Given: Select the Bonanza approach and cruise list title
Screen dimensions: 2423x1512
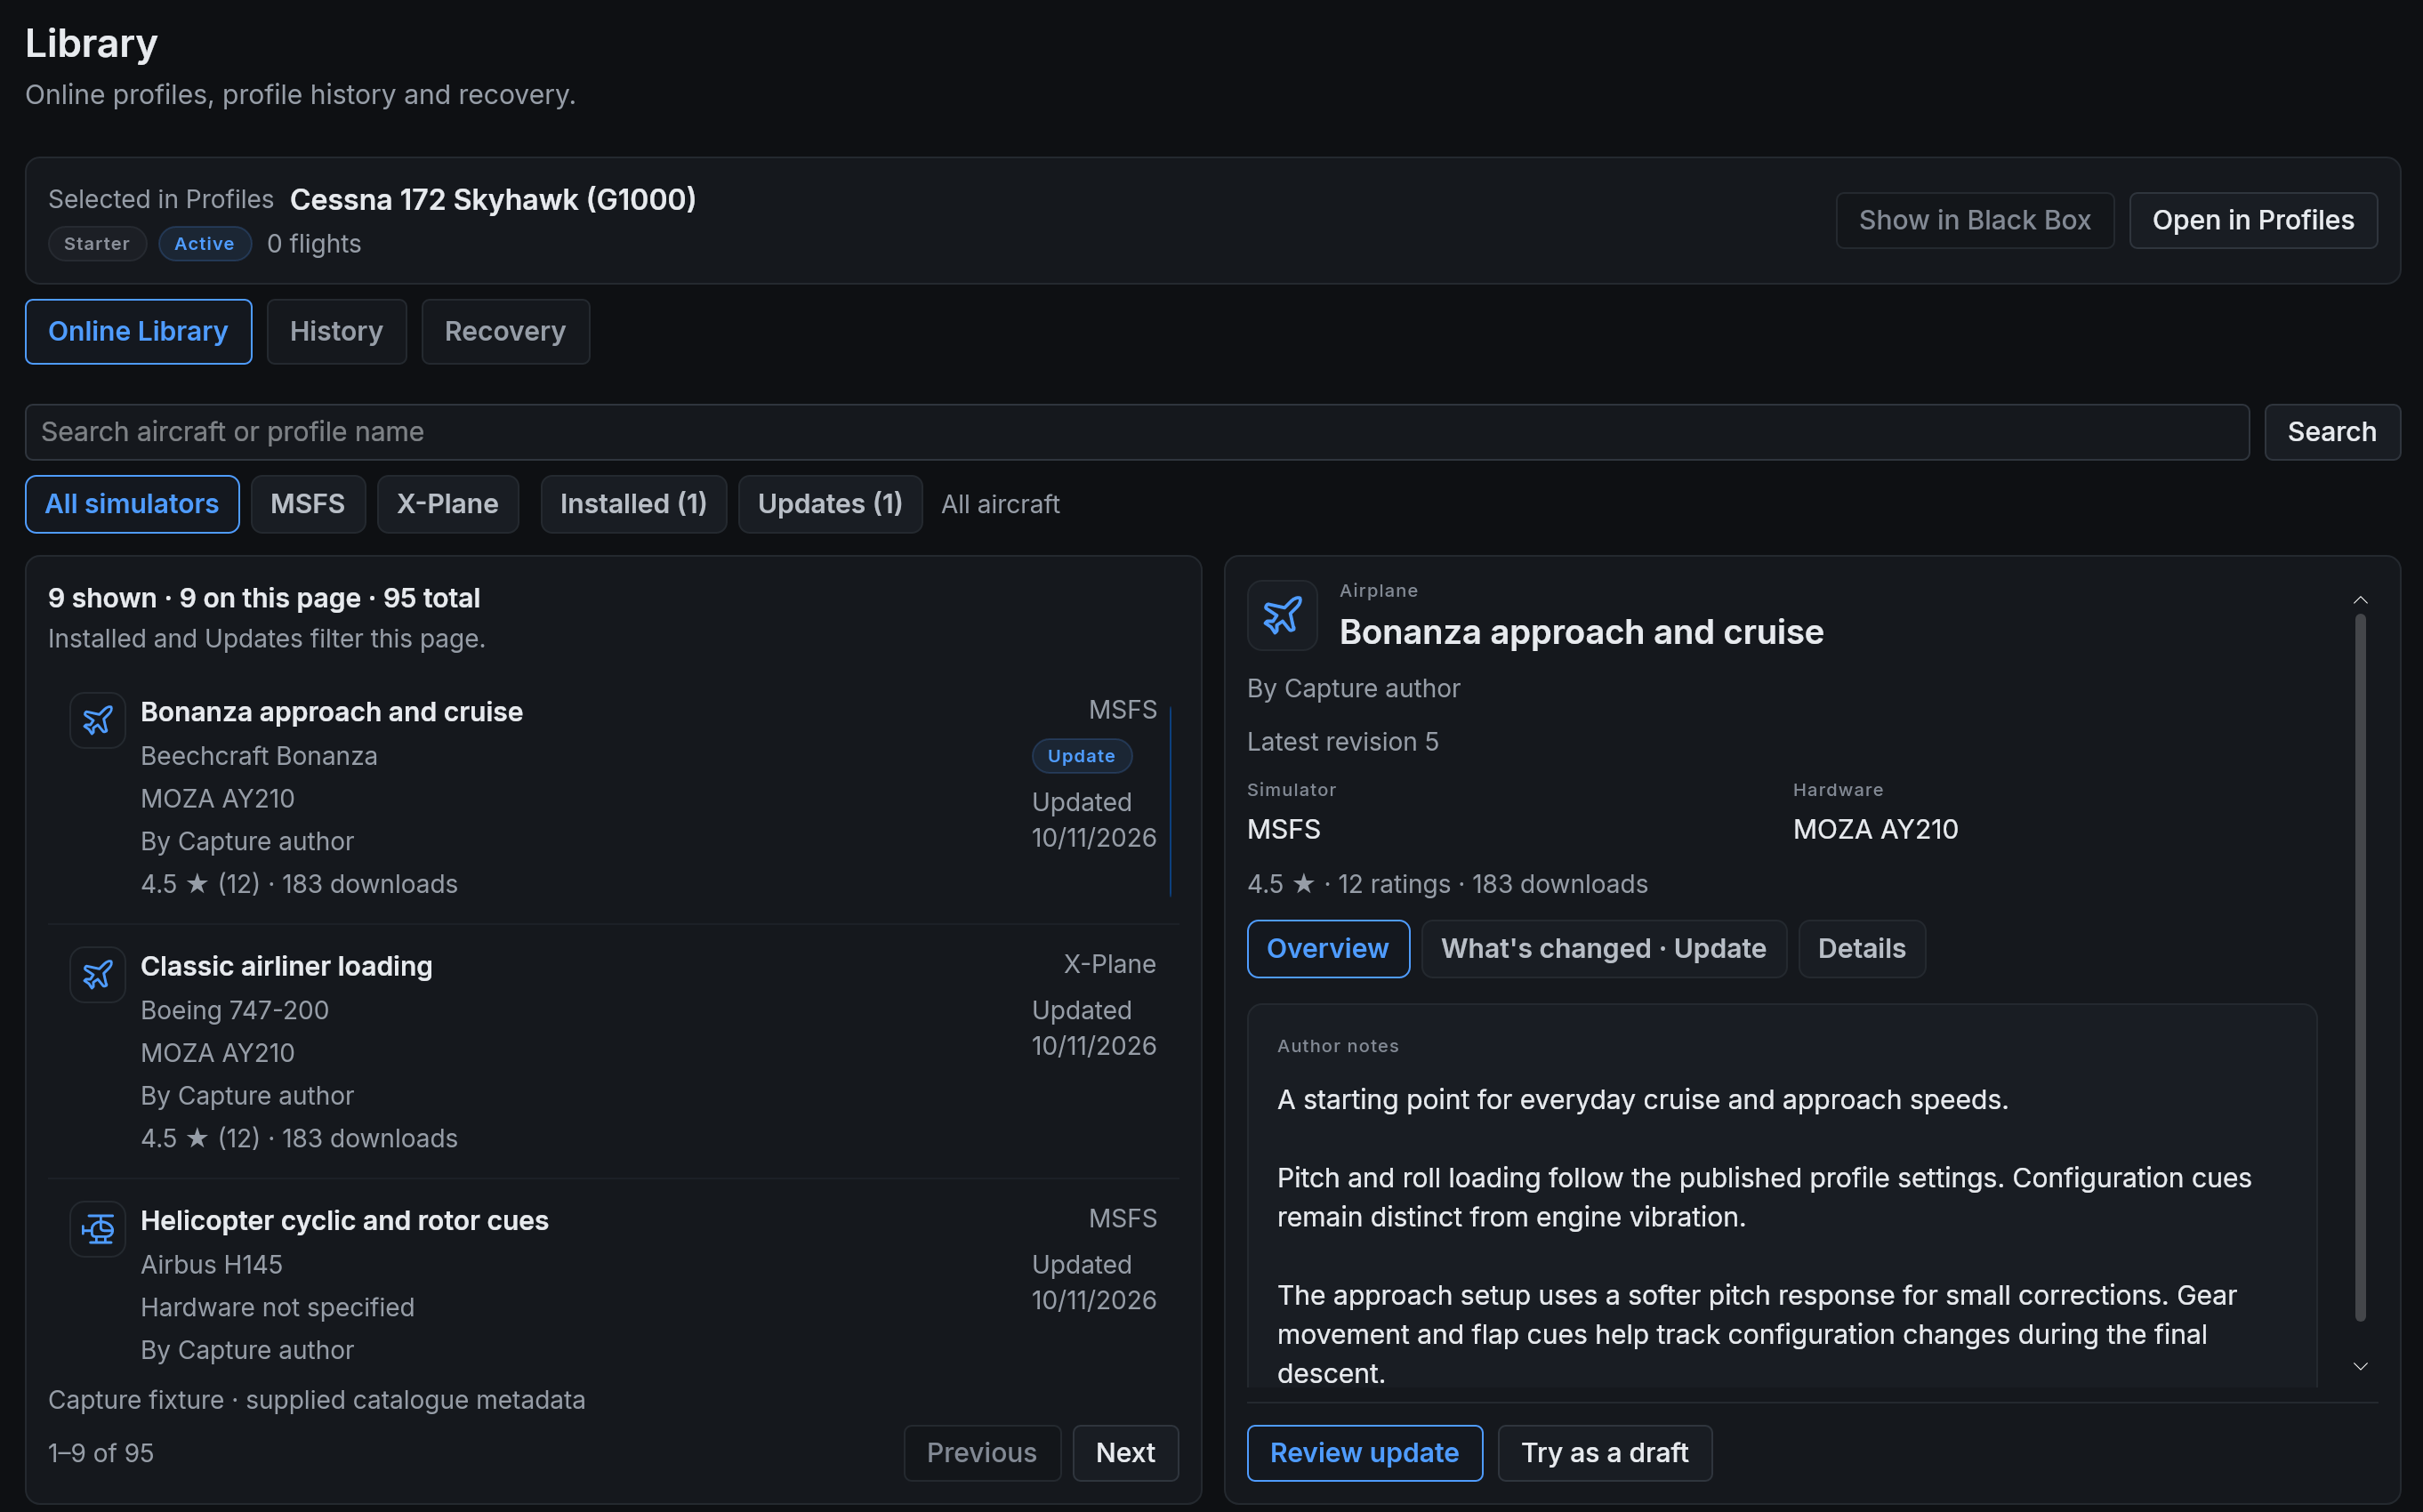Looking at the screenshot, I should pyautogui.click(x=331, y=712).
